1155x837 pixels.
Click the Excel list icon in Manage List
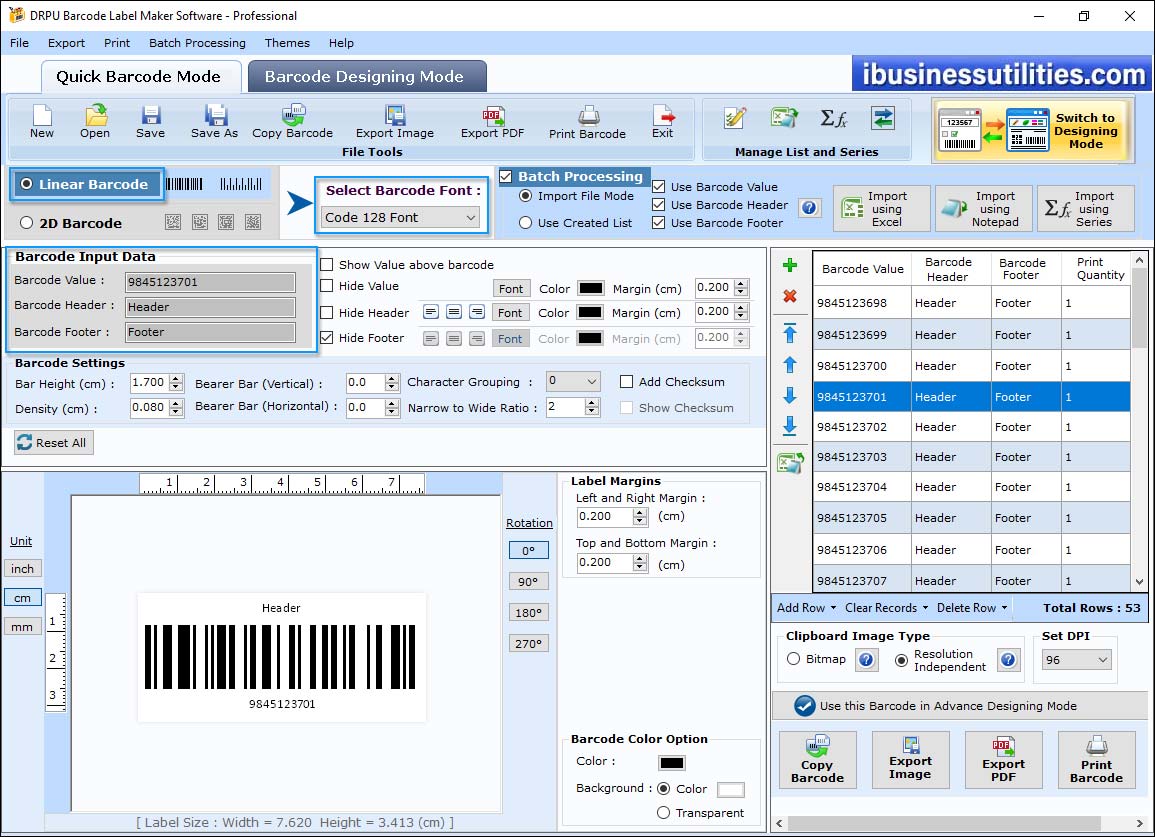(x=784, y=118)
